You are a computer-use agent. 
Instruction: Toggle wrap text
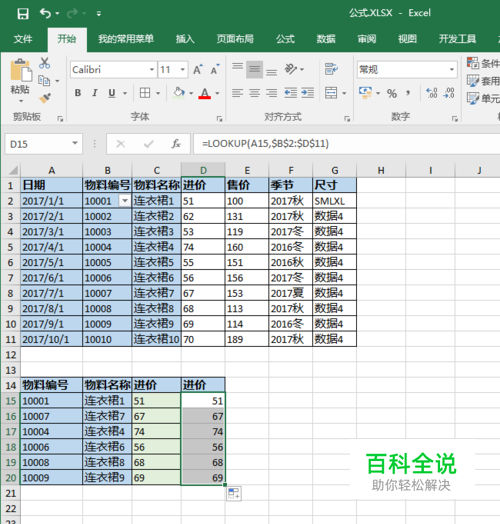[x=331, y=69]
